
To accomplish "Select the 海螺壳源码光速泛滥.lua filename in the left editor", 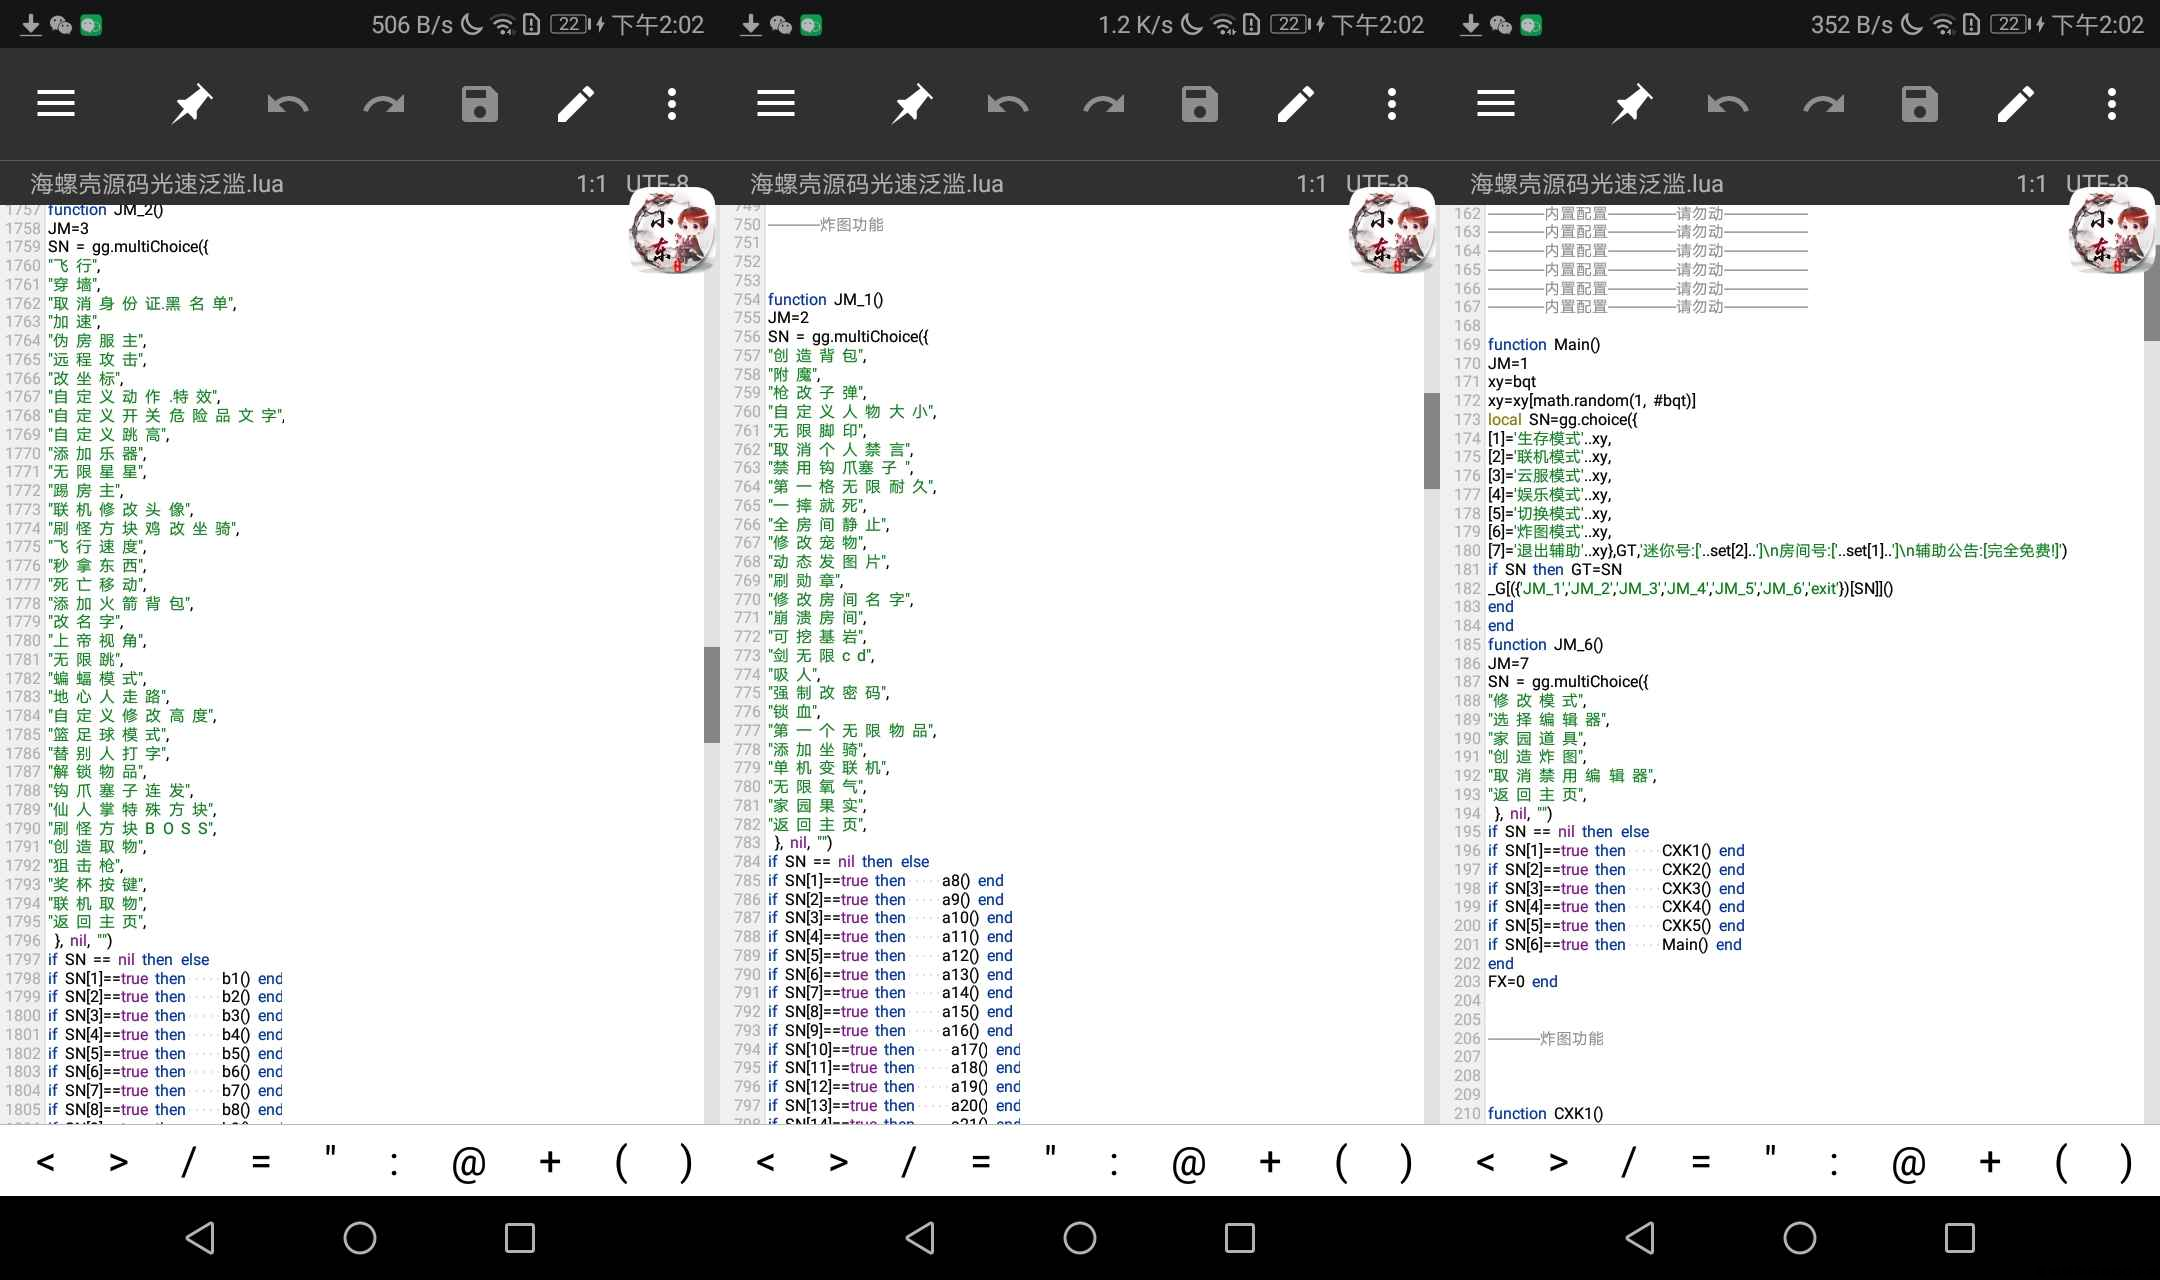I will (x=157, y=184).
